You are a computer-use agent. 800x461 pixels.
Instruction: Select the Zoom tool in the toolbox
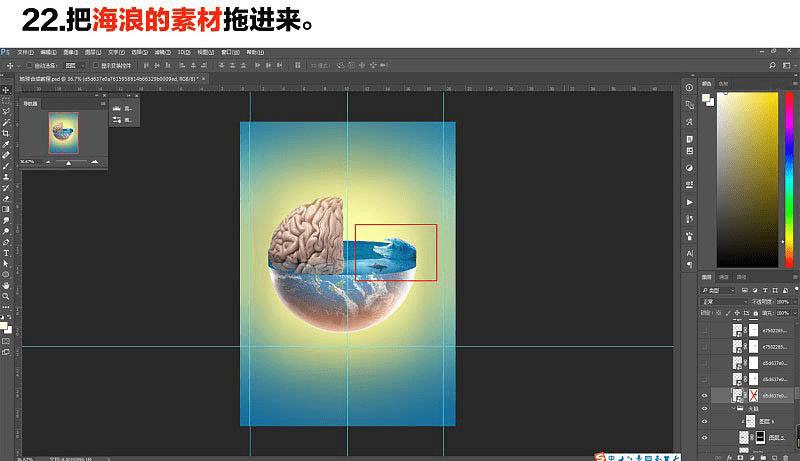[x=6, y=296]
